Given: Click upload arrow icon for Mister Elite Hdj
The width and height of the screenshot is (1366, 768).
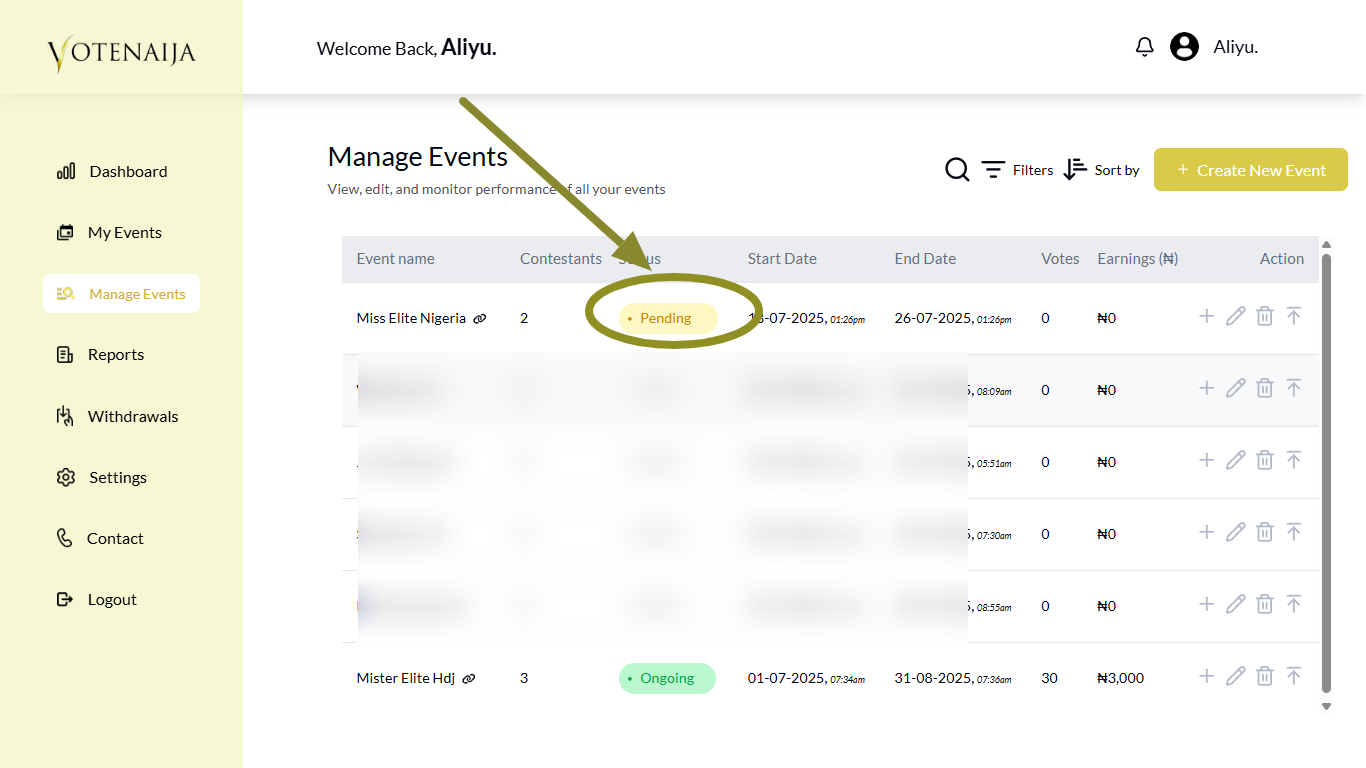Looking at the screenshot, I should click(1293, 677).
